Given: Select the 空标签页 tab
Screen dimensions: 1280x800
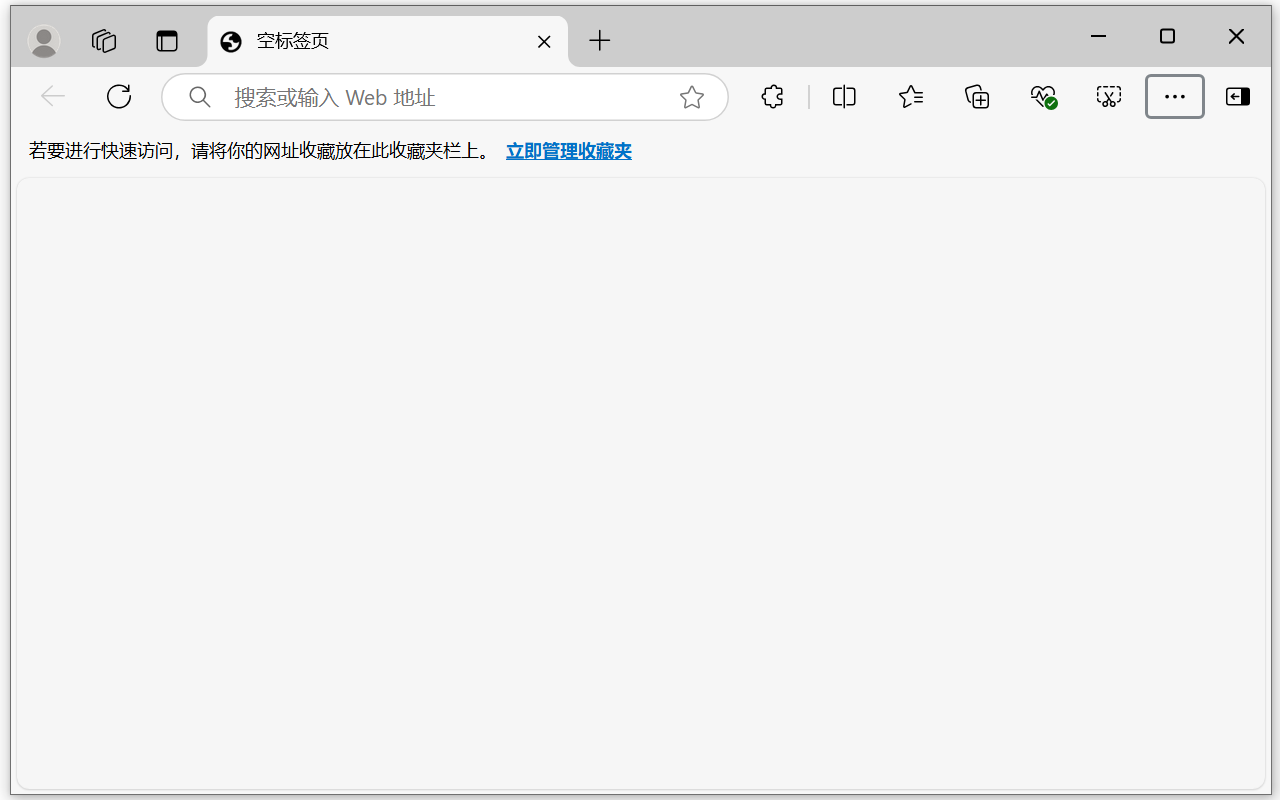Looking at the screenshot, I should coord(387,41).
